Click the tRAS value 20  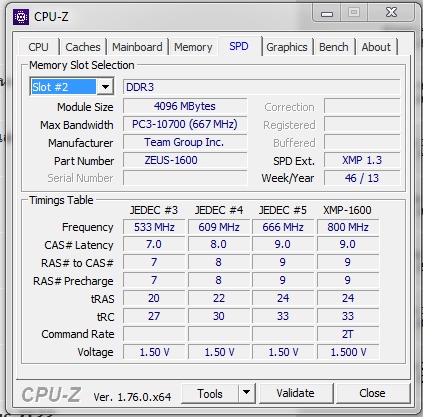pyautogui.click(x=154, y=298)
